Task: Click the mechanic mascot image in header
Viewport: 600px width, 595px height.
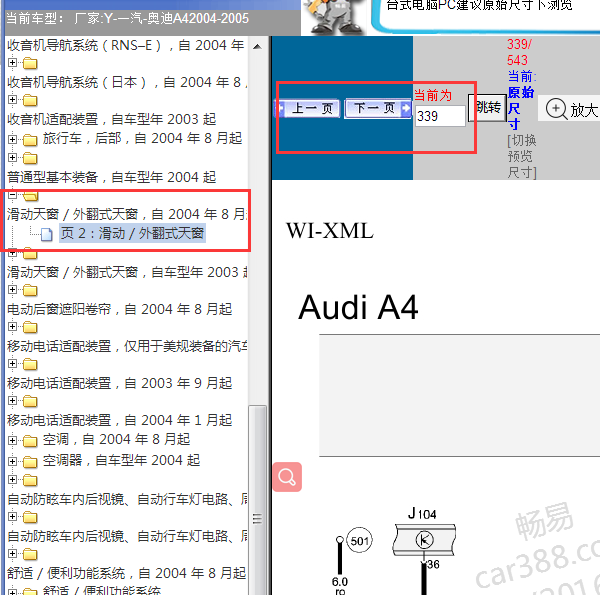Action: tap(333, 16)
